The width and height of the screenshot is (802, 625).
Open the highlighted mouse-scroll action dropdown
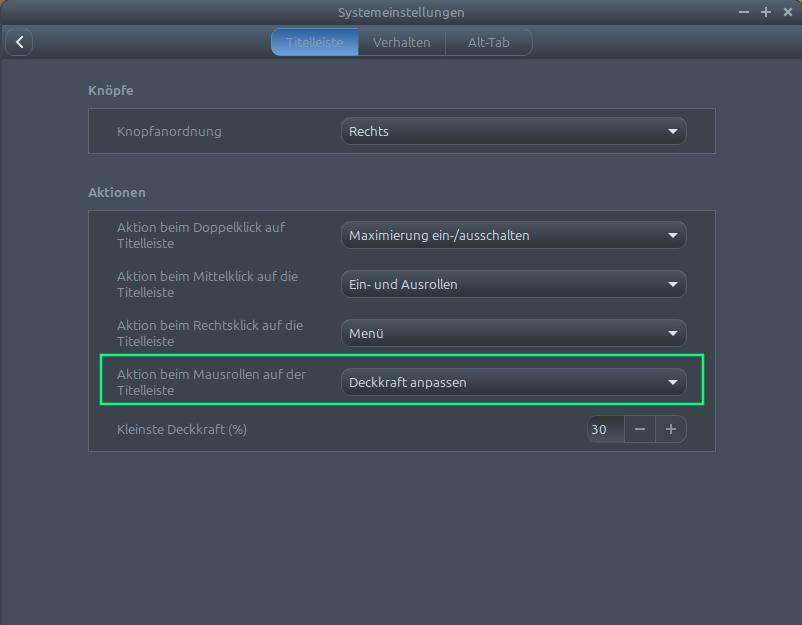coord(513,382)
